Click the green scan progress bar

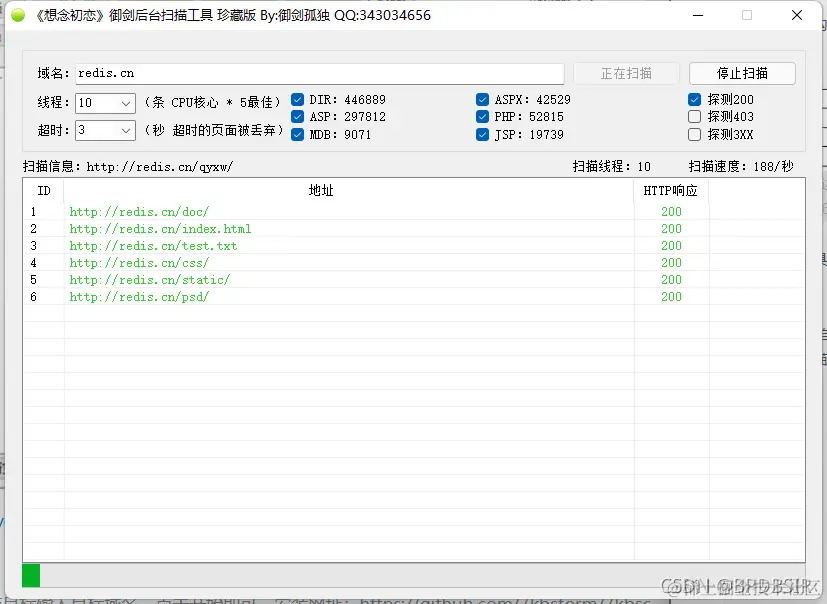31,576
